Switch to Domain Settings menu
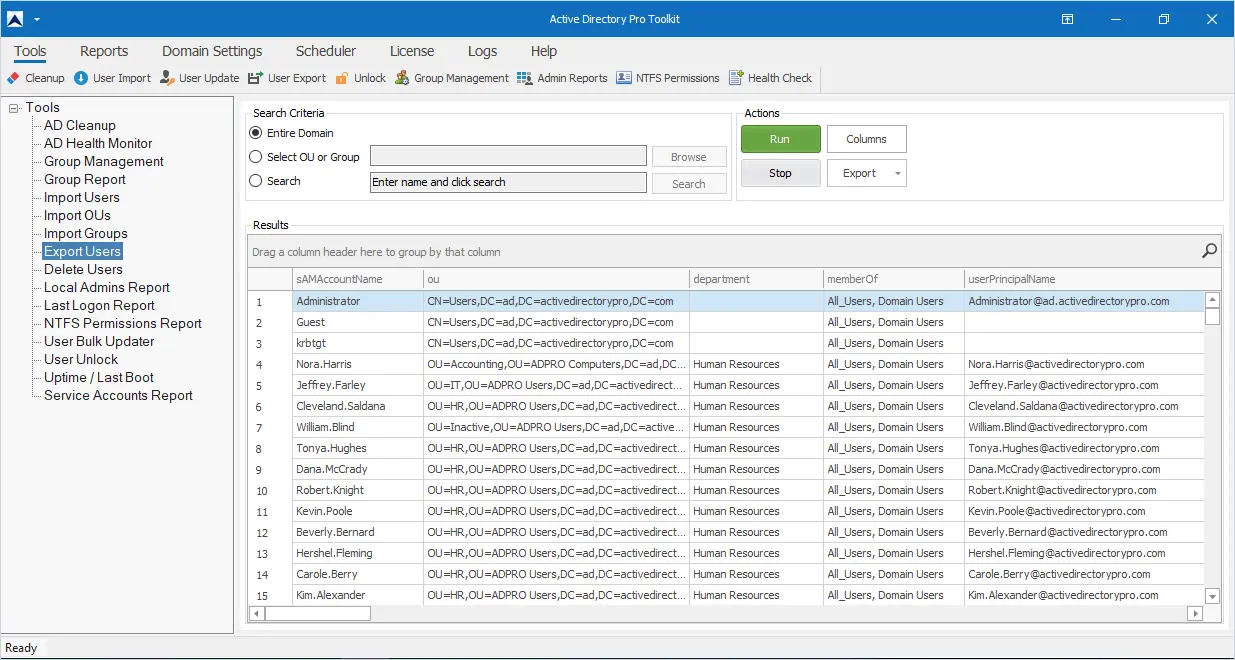This screenshot has width=1235, height=660. pos(212,51)
